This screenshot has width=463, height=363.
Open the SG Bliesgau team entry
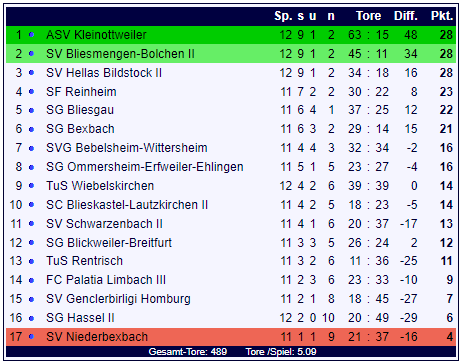coord(80,110)
